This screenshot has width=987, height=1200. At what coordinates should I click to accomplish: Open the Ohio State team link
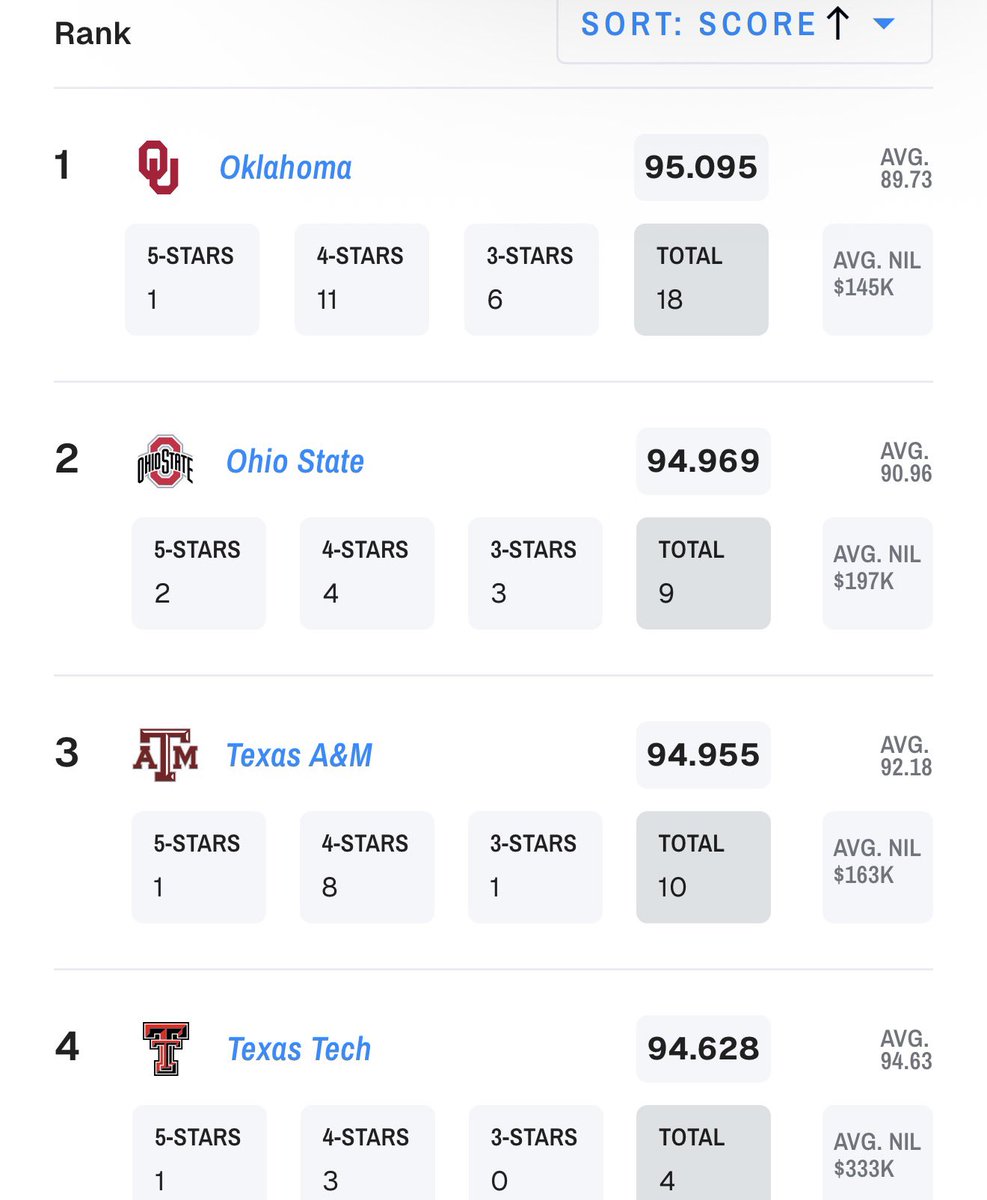[x=295, y=461]
